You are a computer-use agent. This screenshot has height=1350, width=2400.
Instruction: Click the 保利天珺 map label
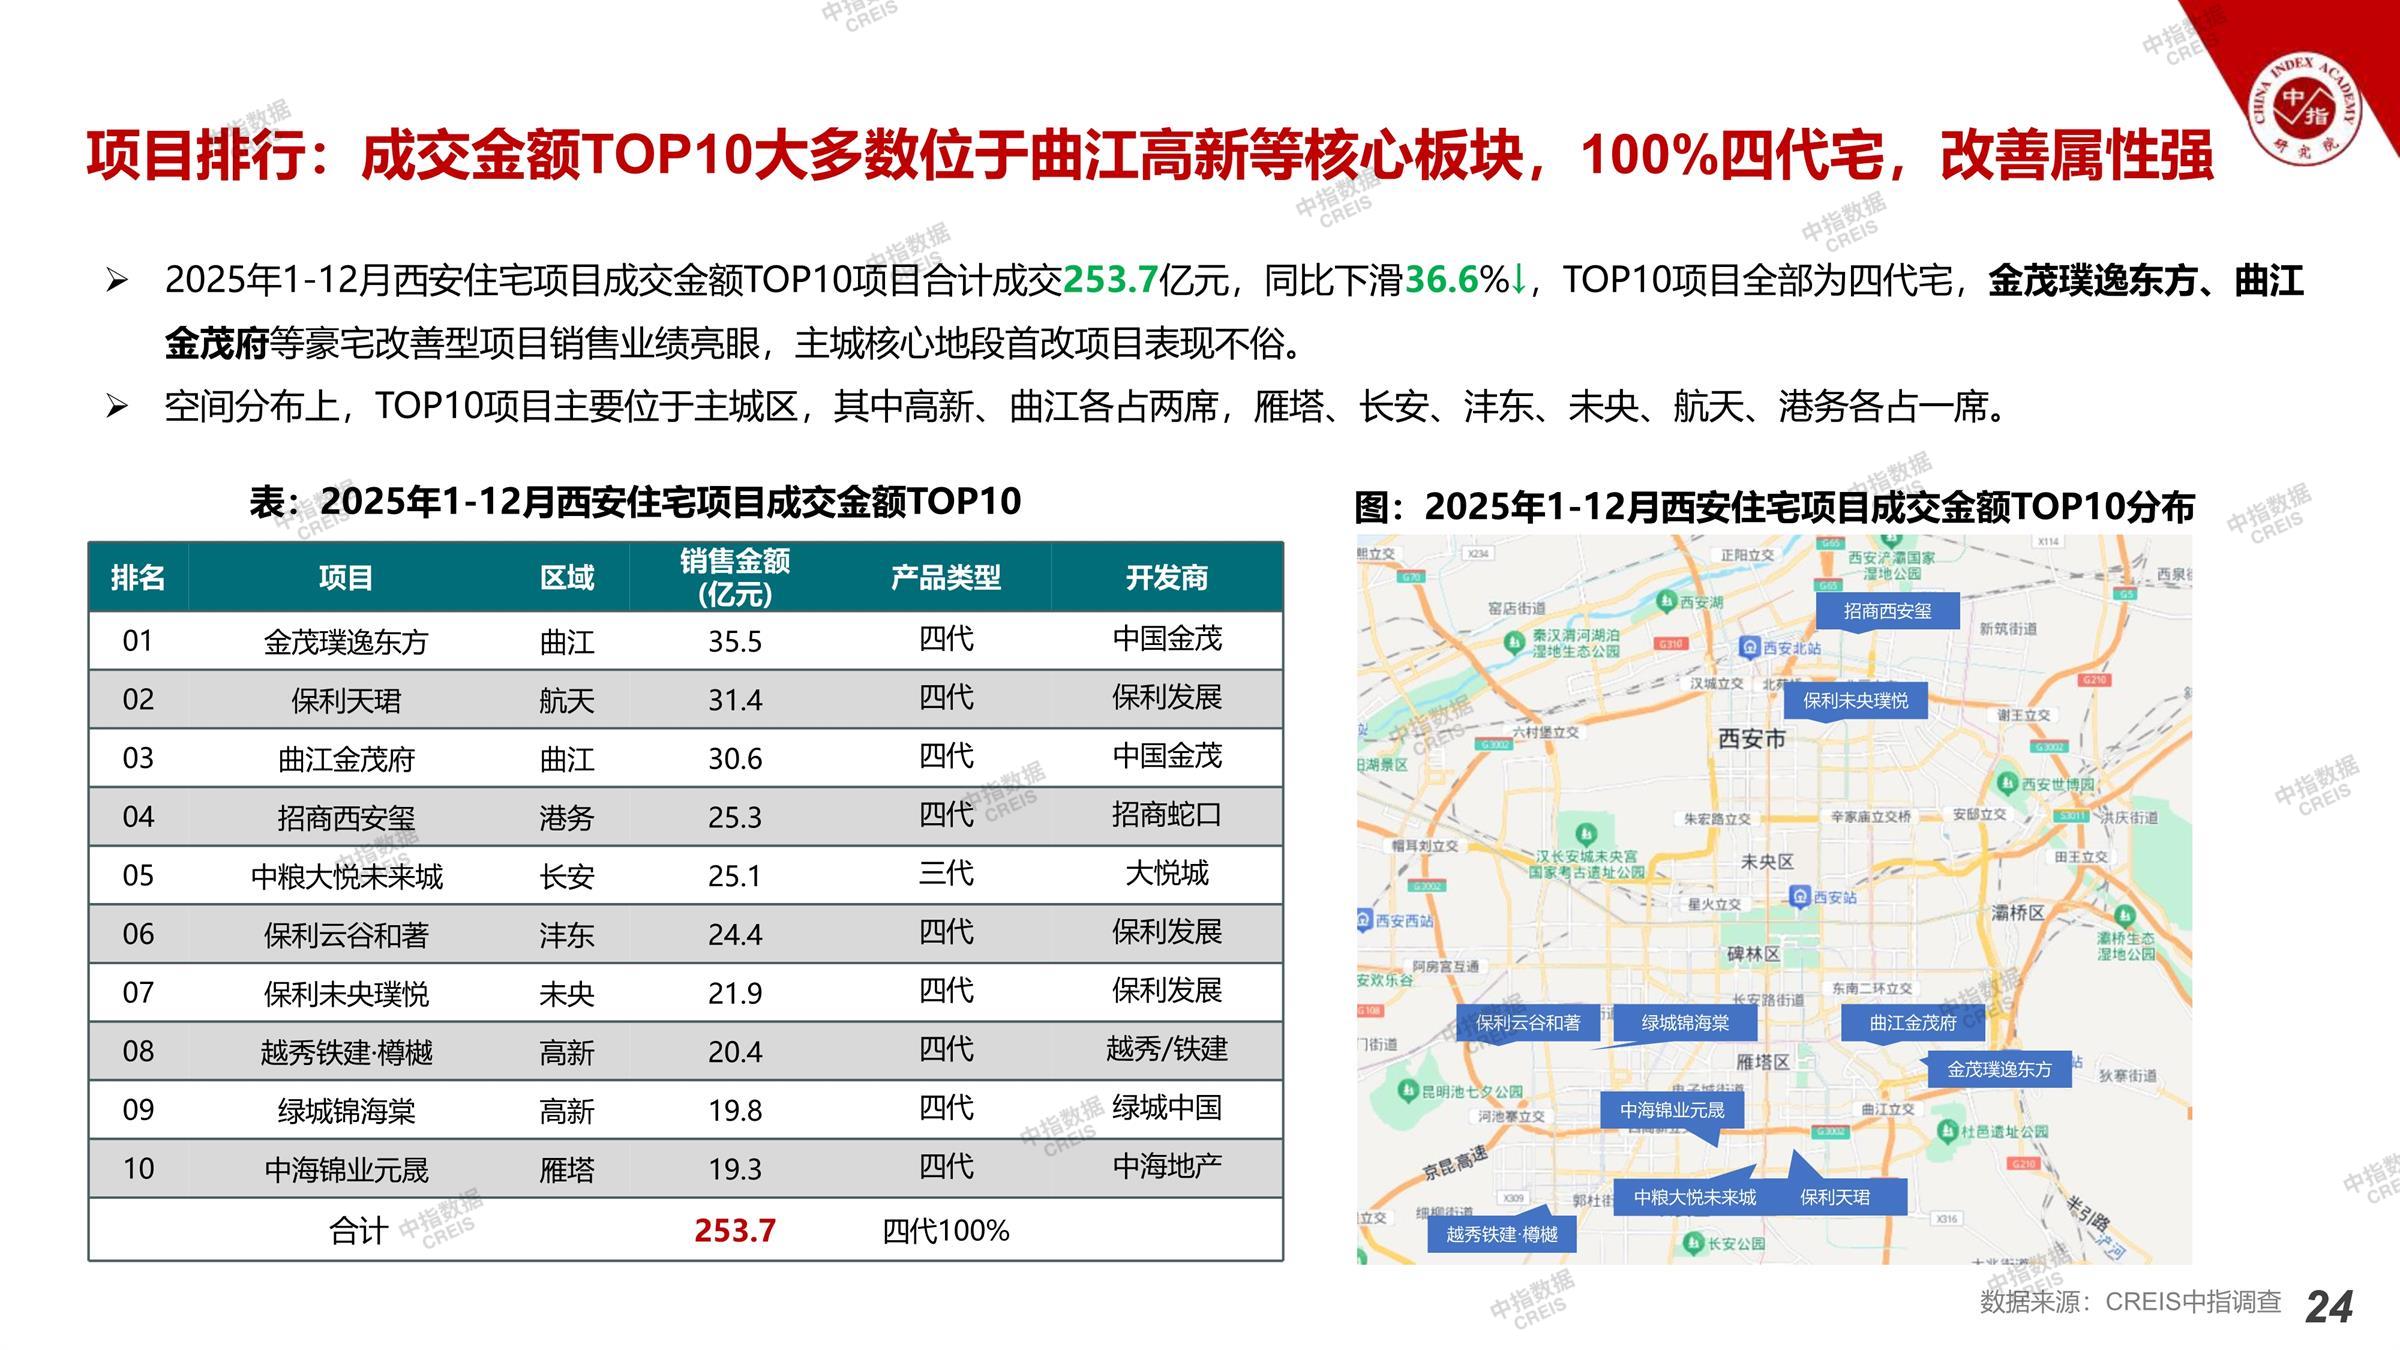pos(1835,1197)
